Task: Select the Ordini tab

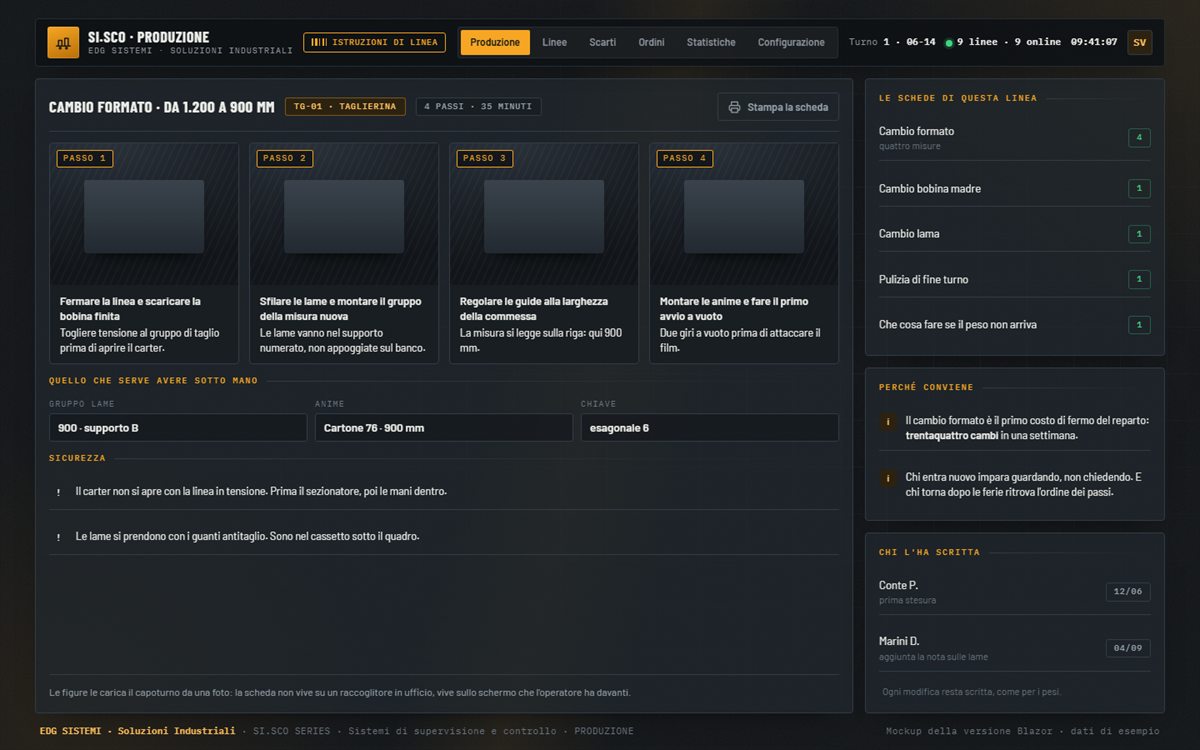Action: [x=651, y=42]
